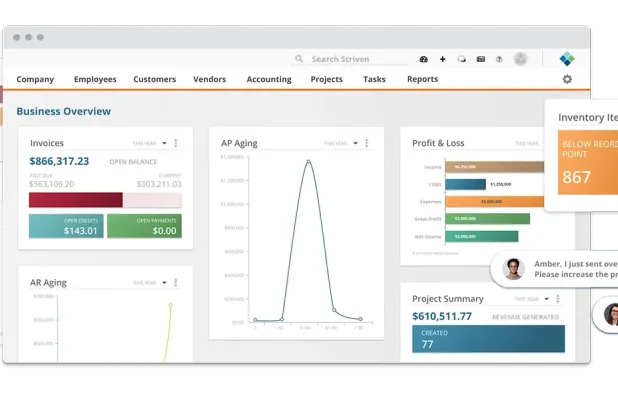Image resolution: width=618 pixels, height=394 pixels.
Task: Click the AR Aging widget title
Action: [x=48, y=283]
